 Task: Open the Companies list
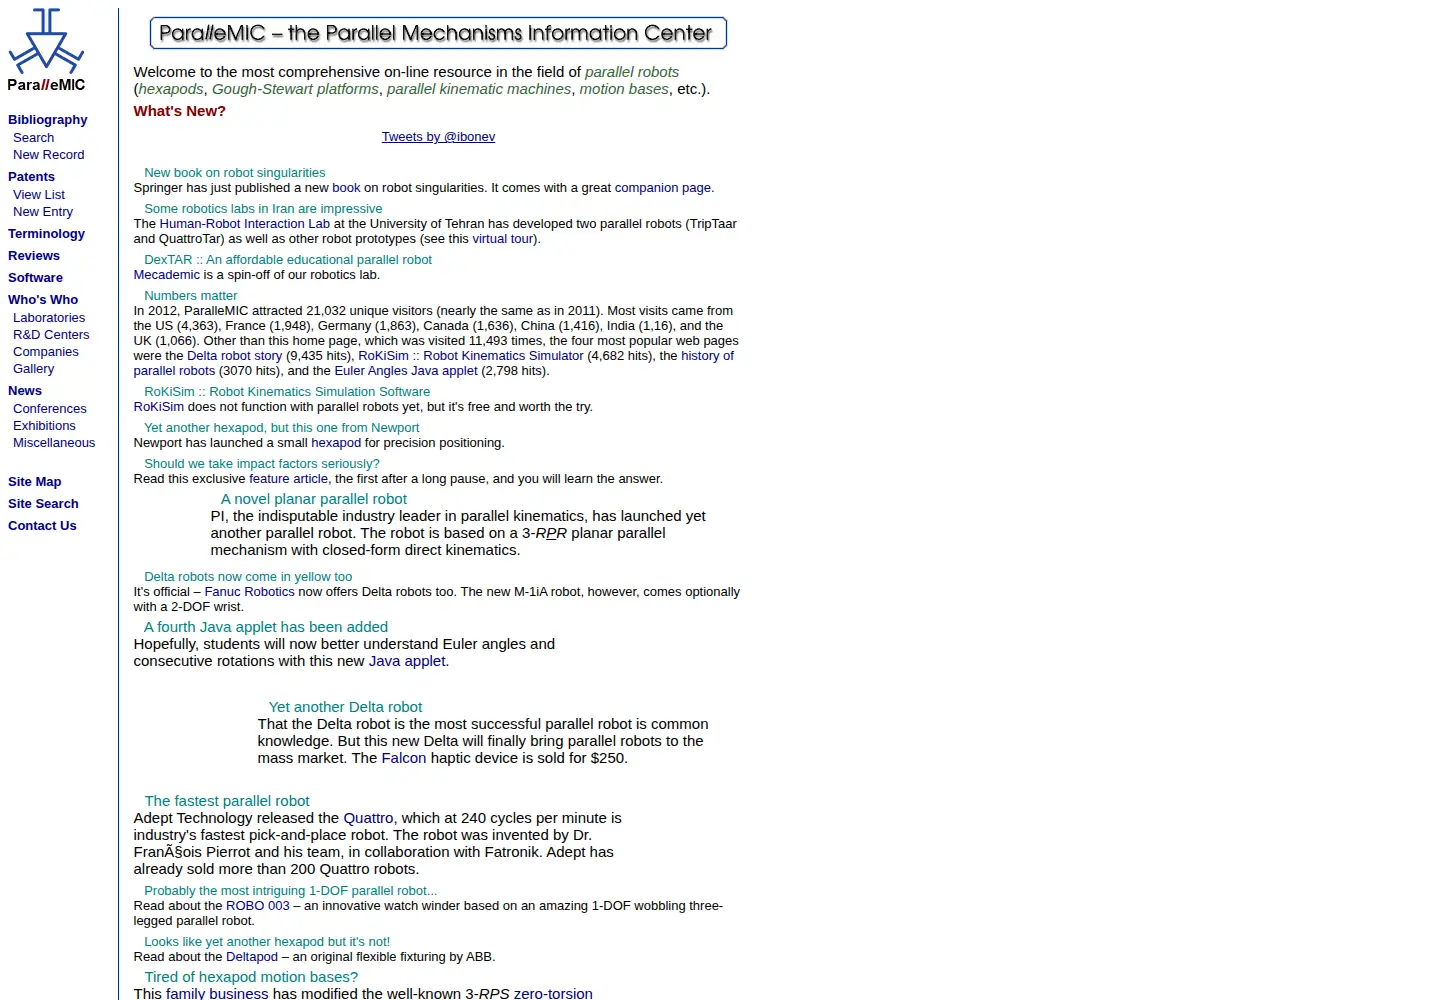click(x=46, y=352)
